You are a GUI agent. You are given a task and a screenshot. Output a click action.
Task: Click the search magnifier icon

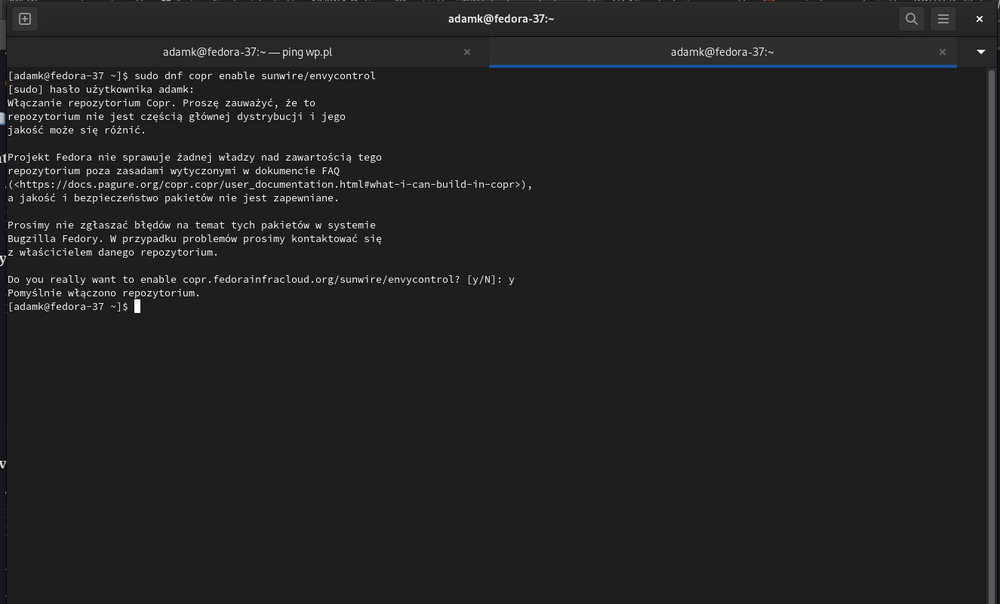(x=911, y=19)
